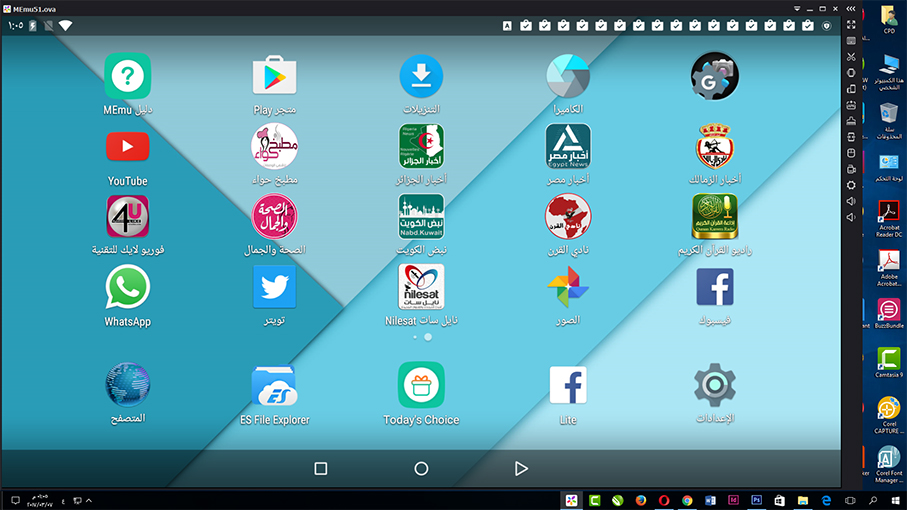Take a screenshot with the scissors icon
The height and width of the screenshot is (510, 907).
pos(851,57)
